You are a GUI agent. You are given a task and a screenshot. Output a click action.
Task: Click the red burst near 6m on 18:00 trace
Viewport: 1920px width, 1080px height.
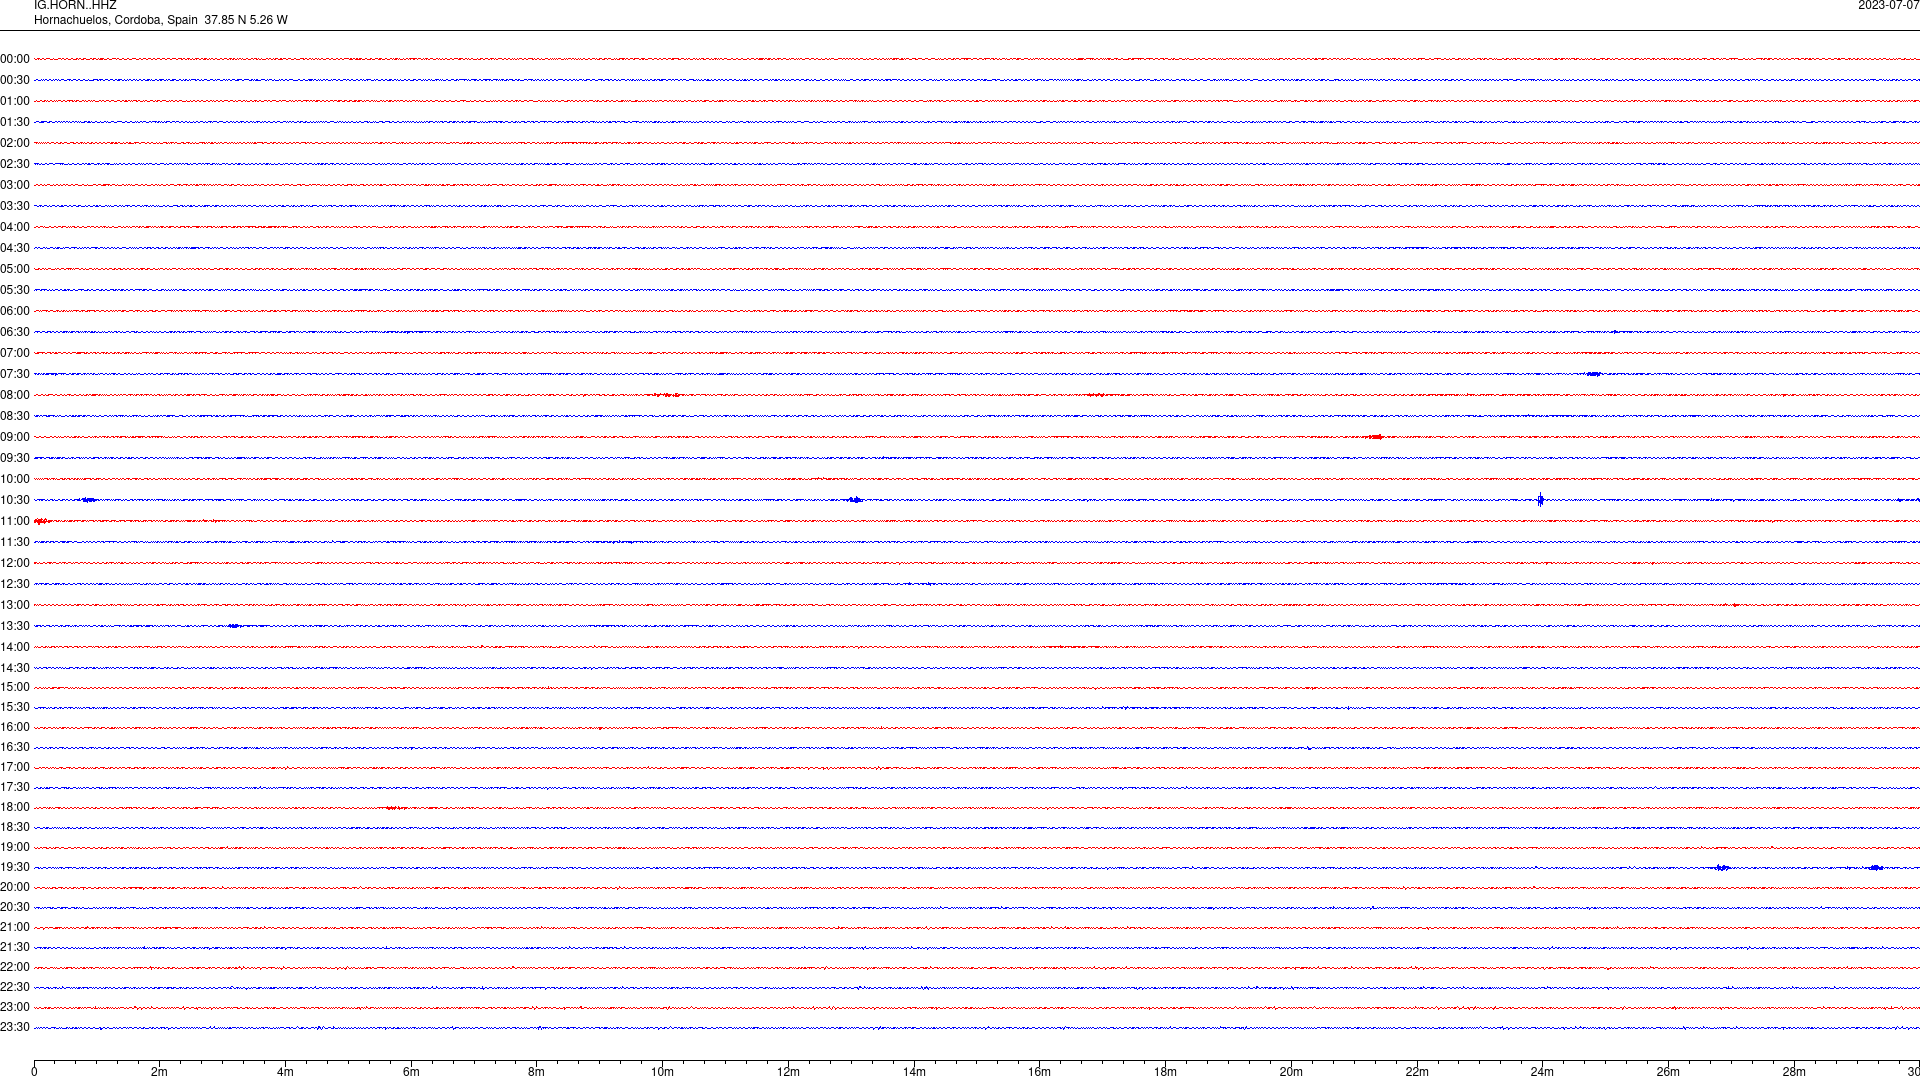396,807
